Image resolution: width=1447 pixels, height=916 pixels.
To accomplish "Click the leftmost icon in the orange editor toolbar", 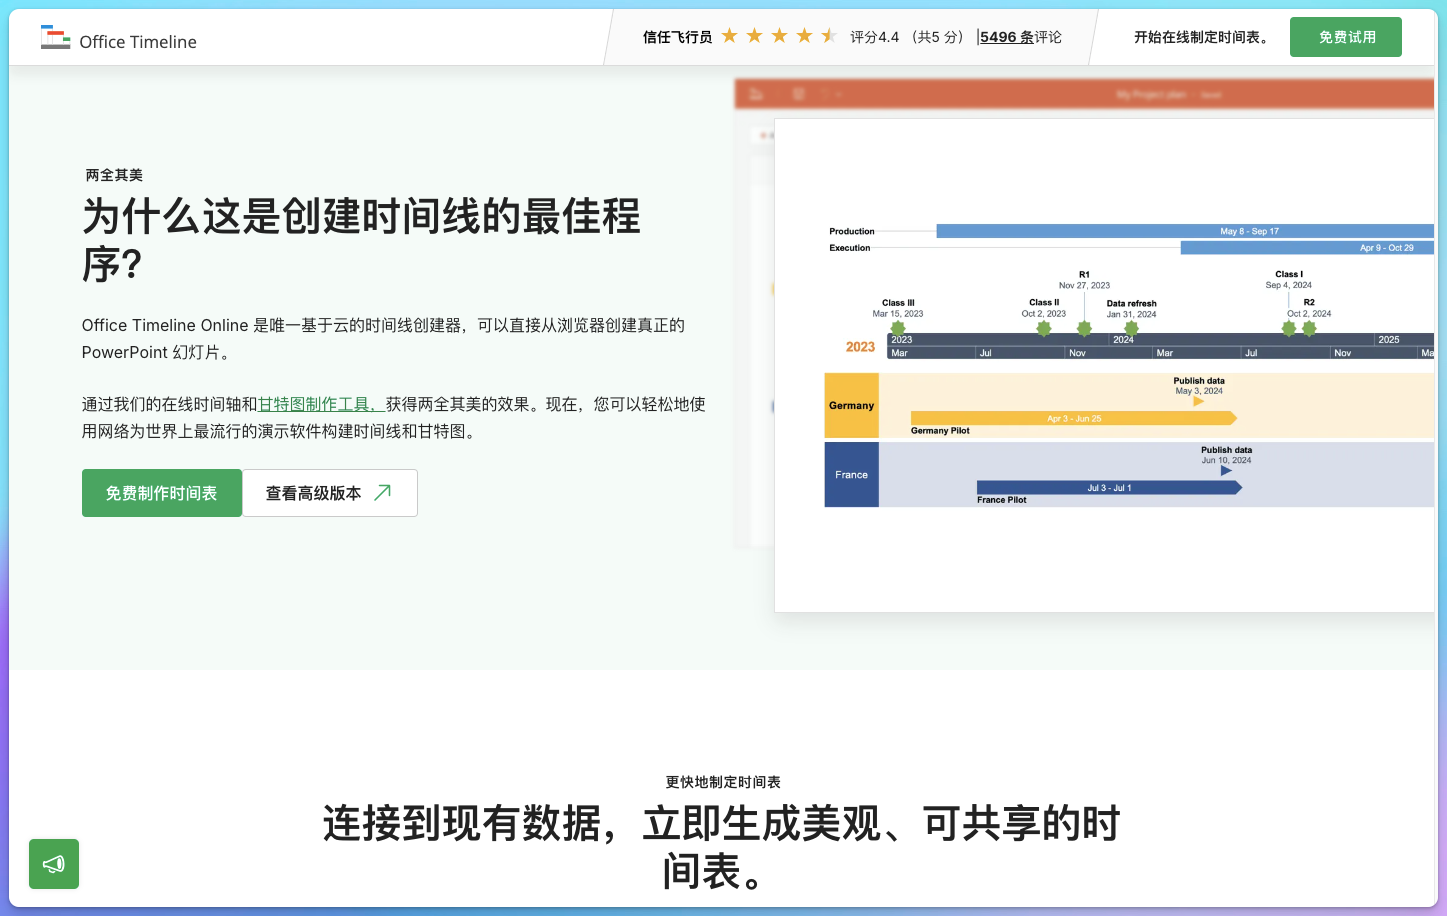I will (x=757, y=94).
